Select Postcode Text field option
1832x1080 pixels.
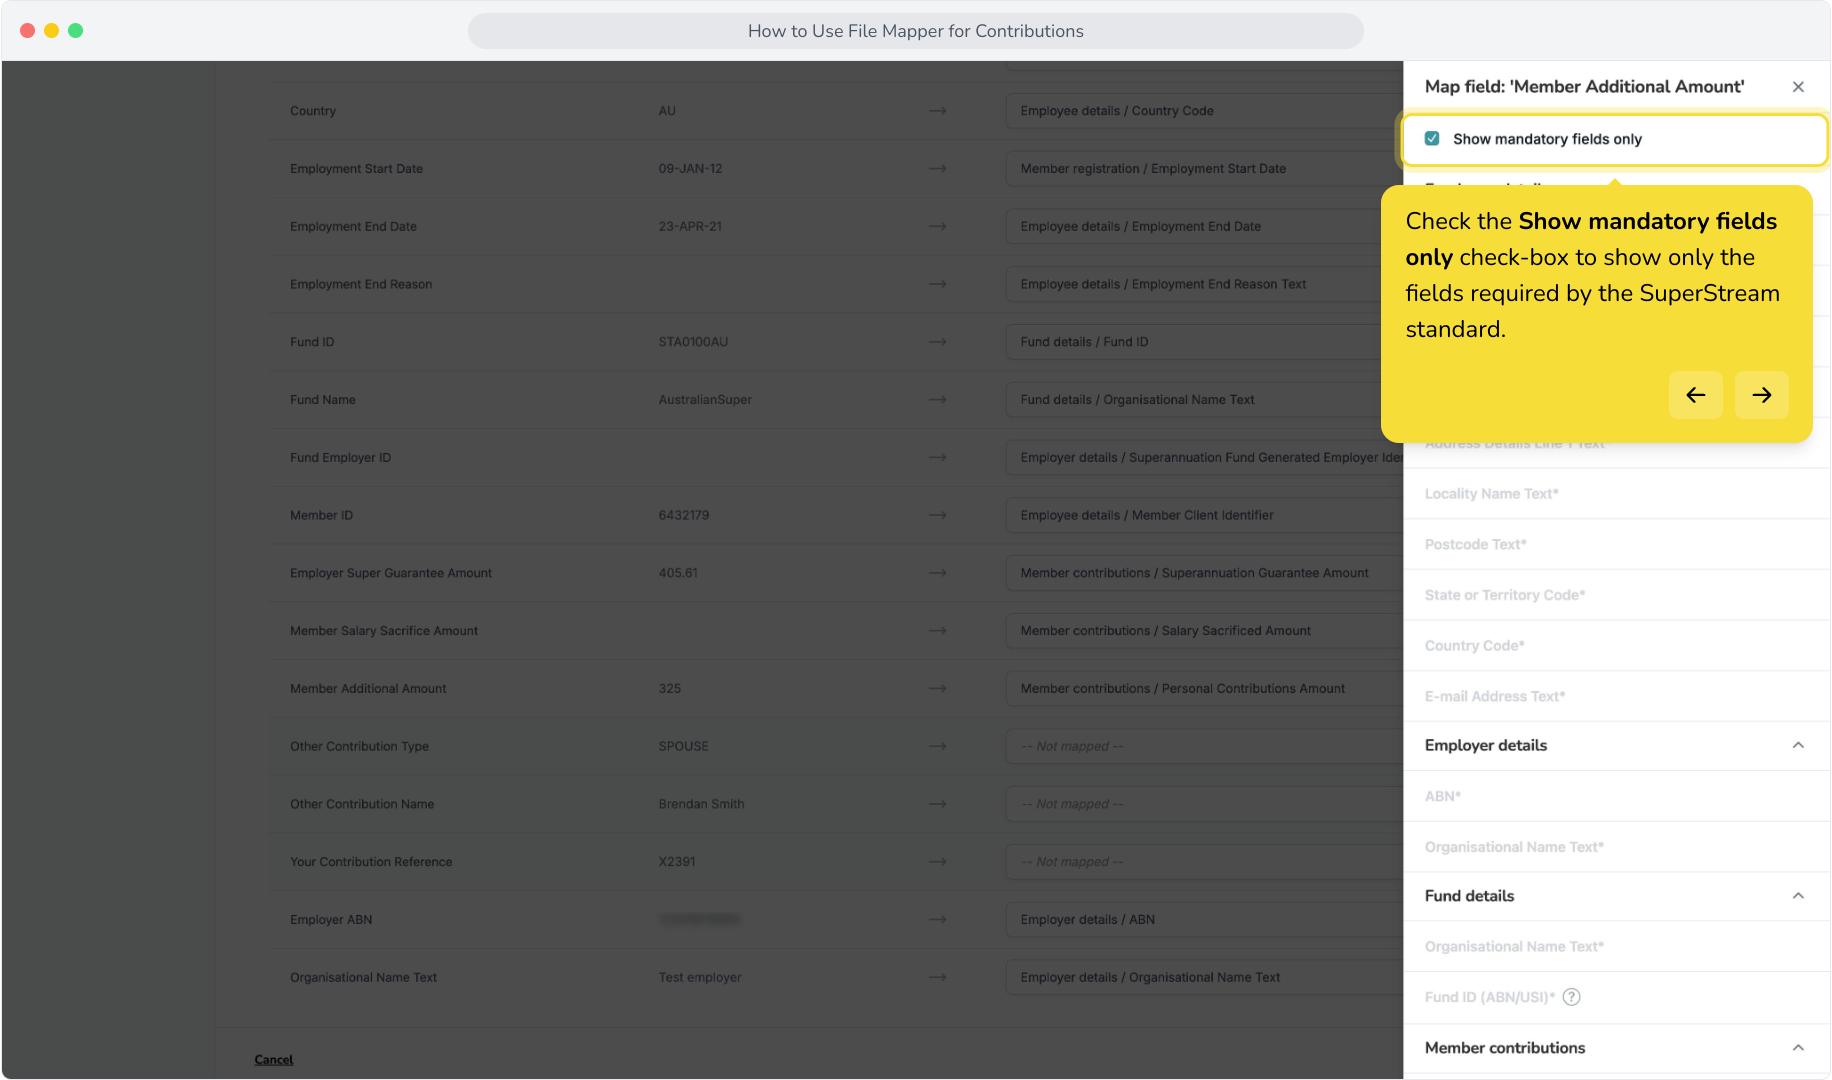pos(1616,545)
